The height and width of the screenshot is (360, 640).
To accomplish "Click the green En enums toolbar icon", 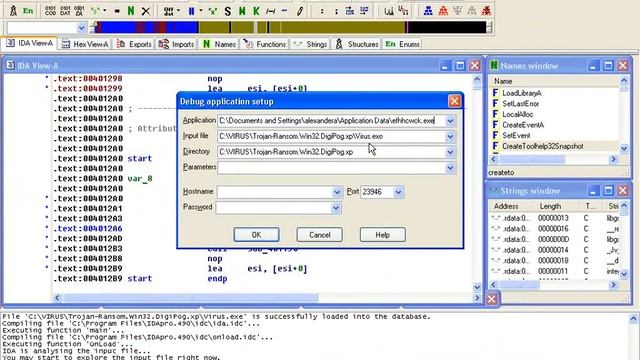I will tap(28, 11).
